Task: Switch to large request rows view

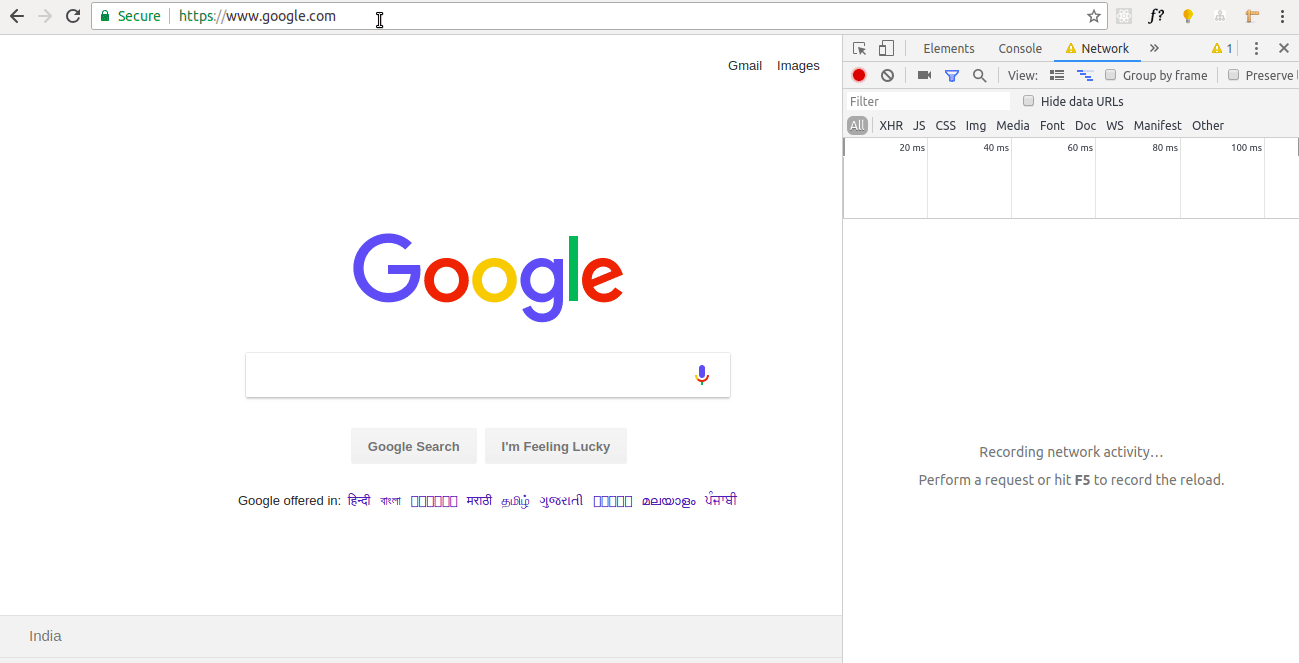Action: (x=1057, y=75)
